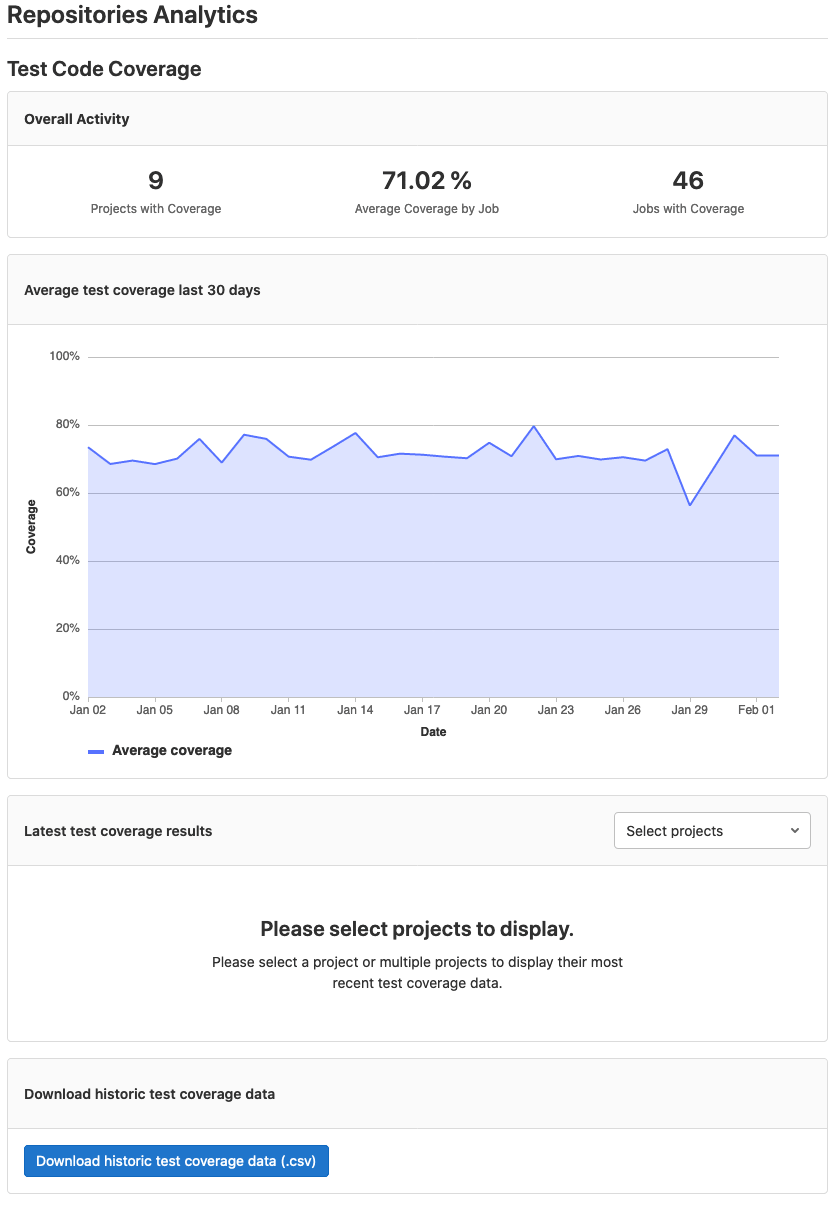The height and width of the screenshot is (1205, 835).
Task: Click the Download historic test coverage data button
Action: click(x=176, y=1160)
